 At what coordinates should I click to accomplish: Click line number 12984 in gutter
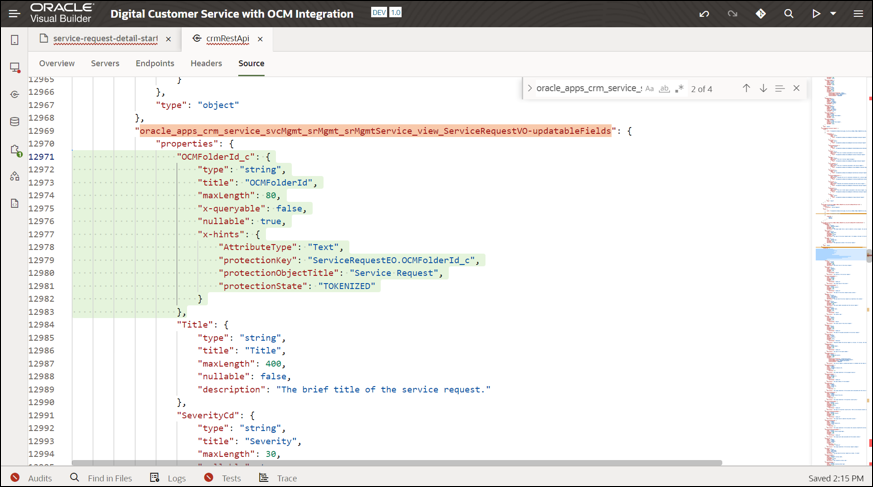(x=42, y=324)
